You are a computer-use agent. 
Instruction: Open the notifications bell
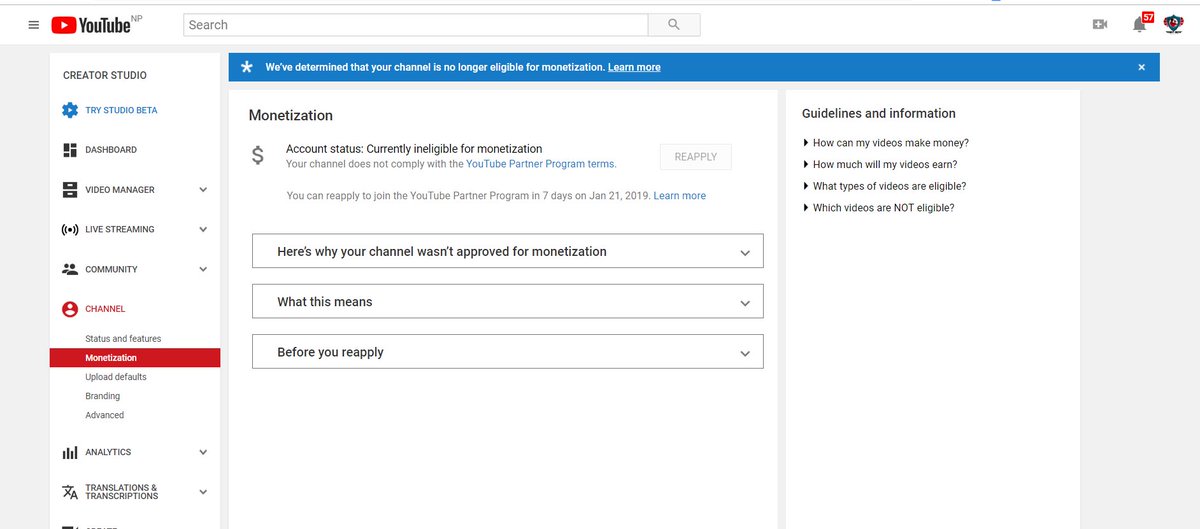[x=1139, y=25]
